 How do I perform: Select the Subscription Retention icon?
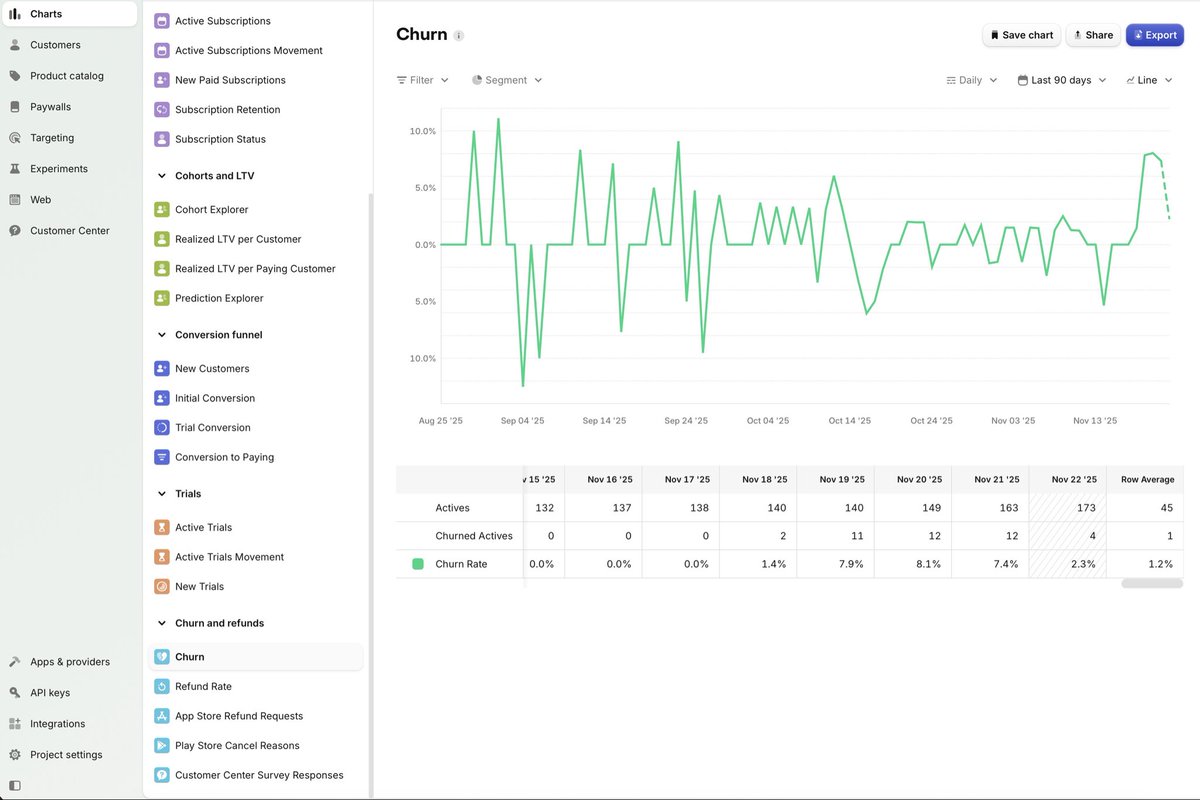pyautogui.click(x=162, y=109)
